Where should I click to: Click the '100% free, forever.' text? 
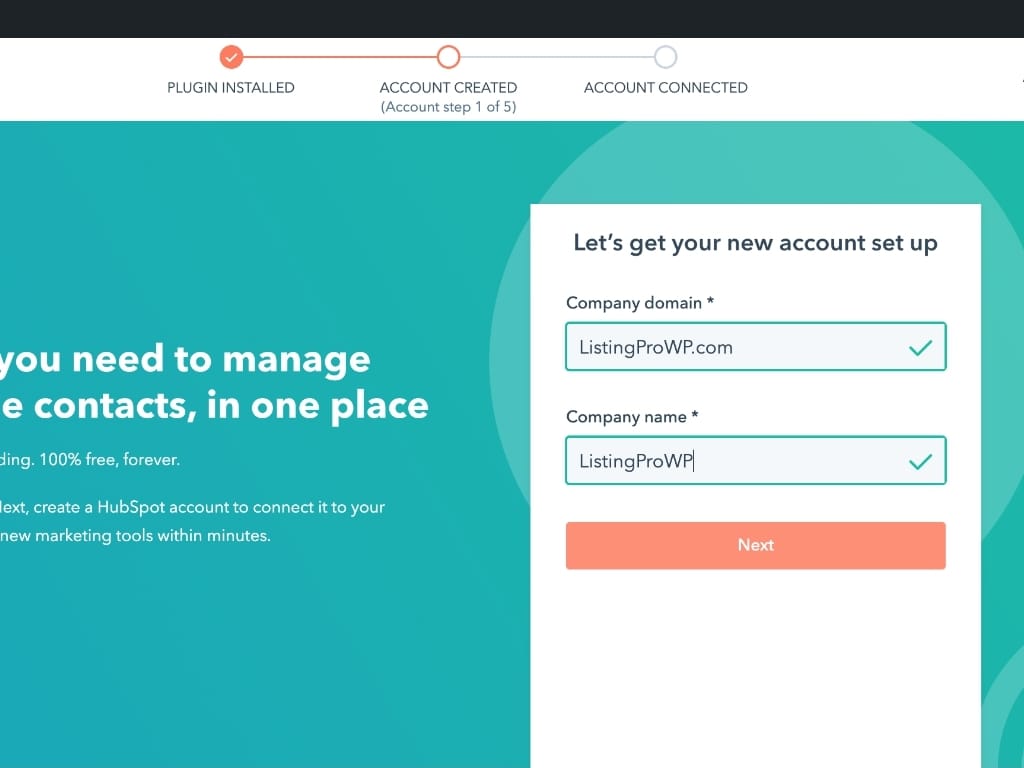[x=110, y=460]
